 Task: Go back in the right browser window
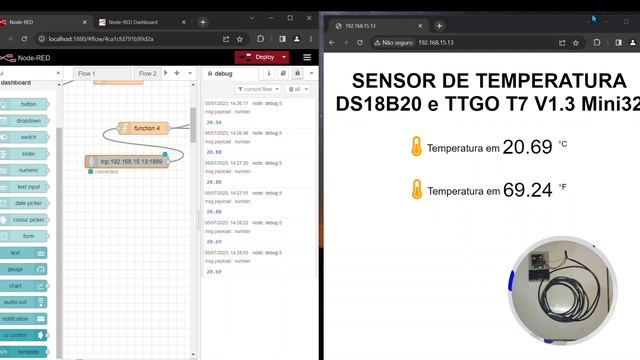point(332,42)
